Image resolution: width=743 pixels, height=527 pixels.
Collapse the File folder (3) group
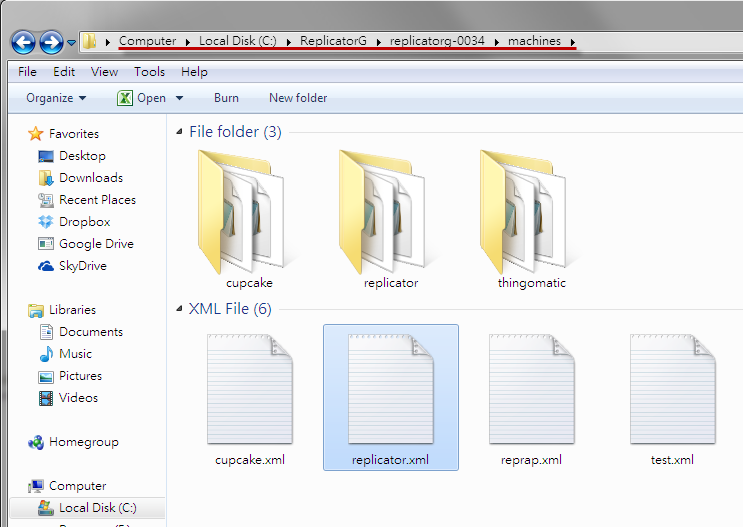coord(179,132)
